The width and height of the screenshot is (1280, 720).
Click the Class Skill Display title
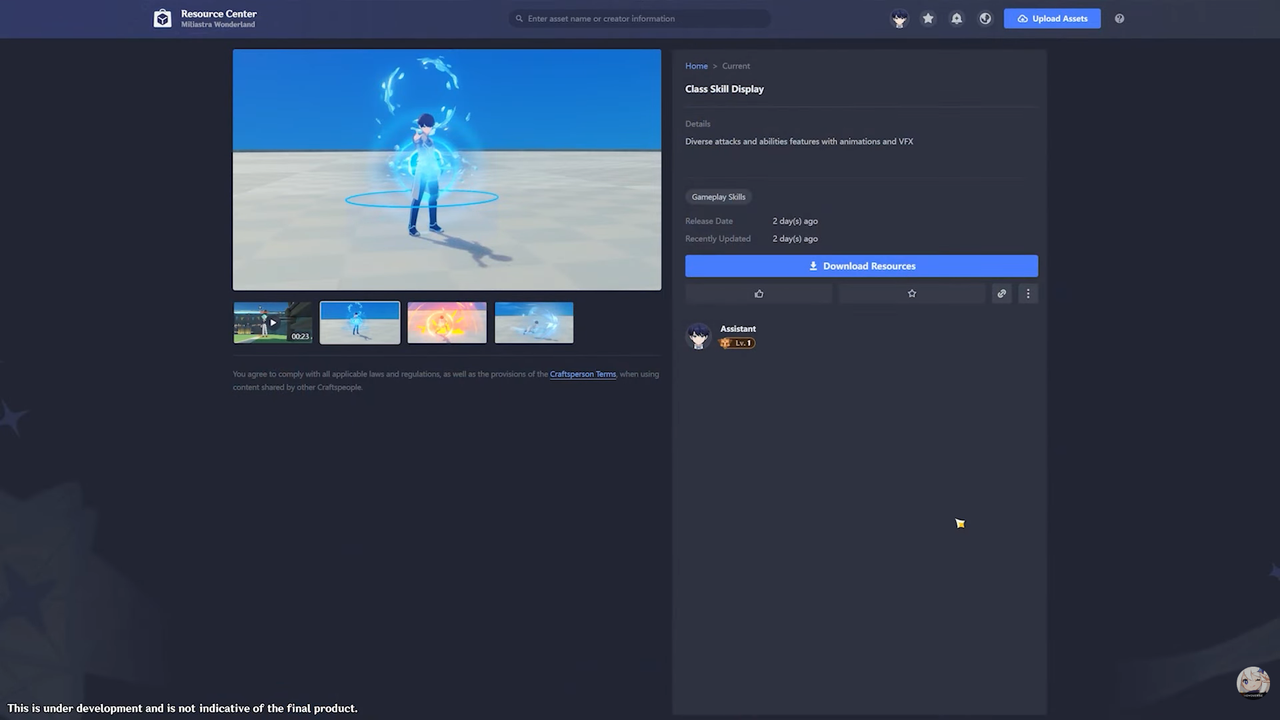click(x=724, y=89)
